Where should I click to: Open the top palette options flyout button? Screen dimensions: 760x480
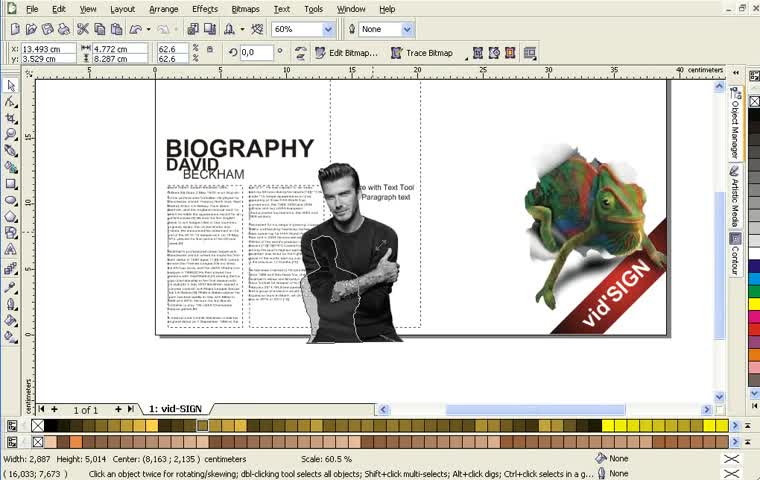coord(12,426)
